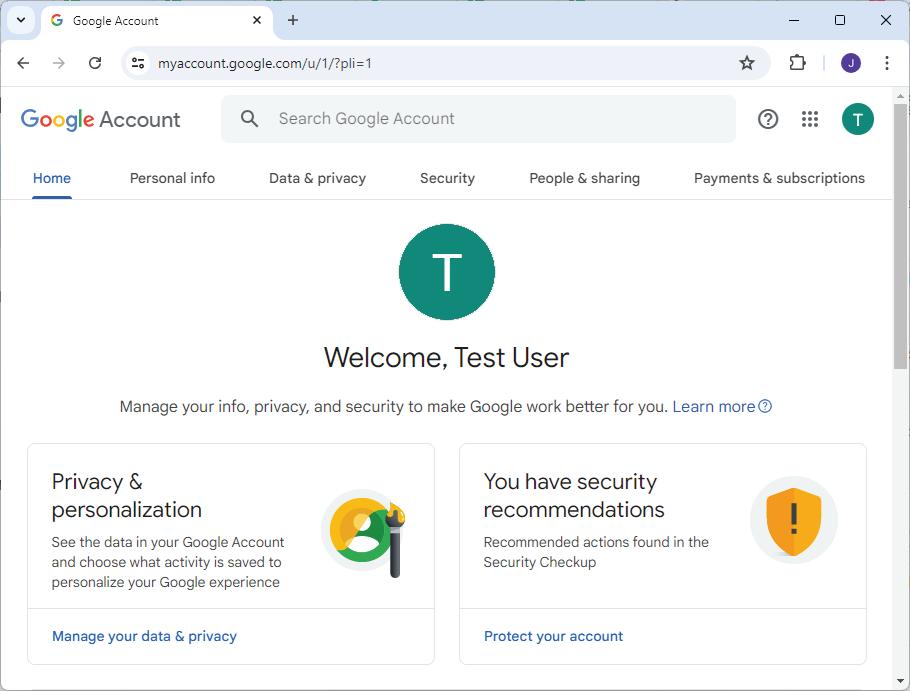This screenshot has width=910, height=691.
Task: View site information icon in address bar
Action: 138,63
